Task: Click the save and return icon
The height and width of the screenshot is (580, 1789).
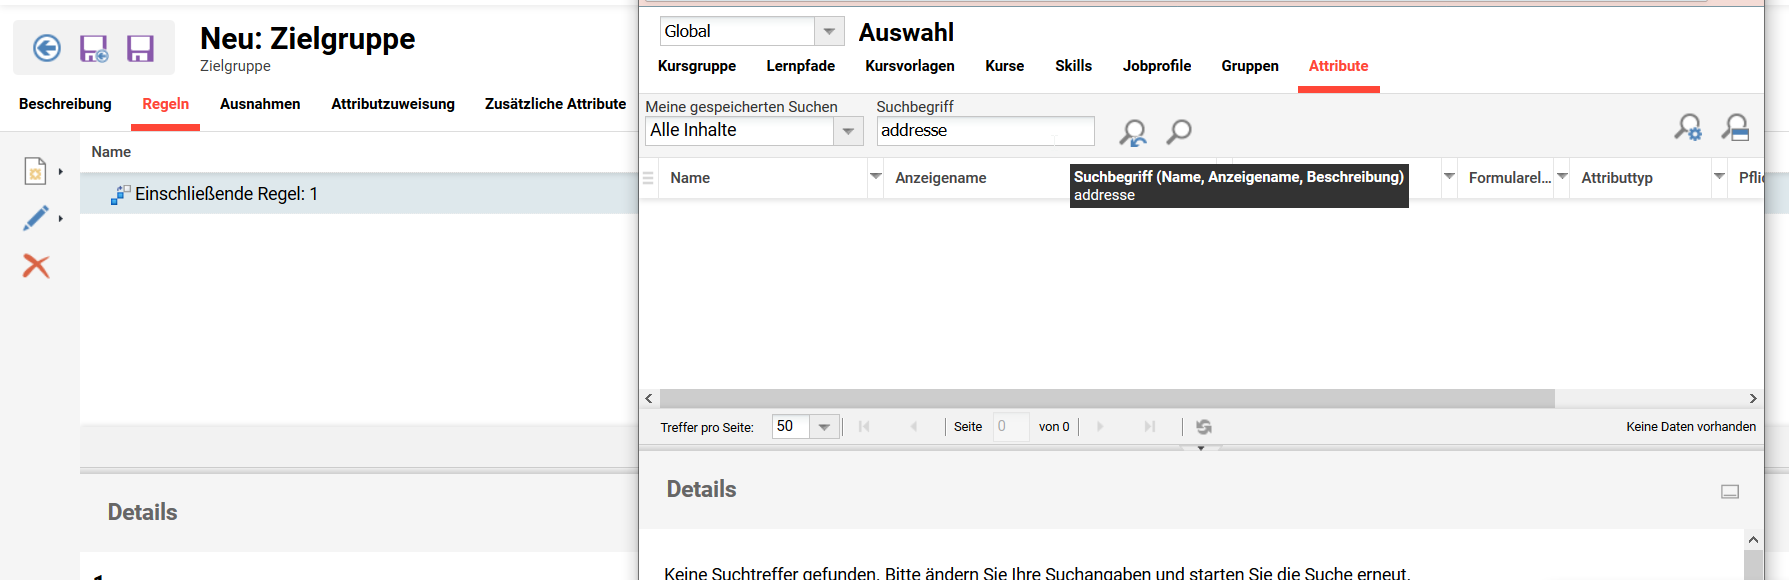Action: [x=94, y=48]
